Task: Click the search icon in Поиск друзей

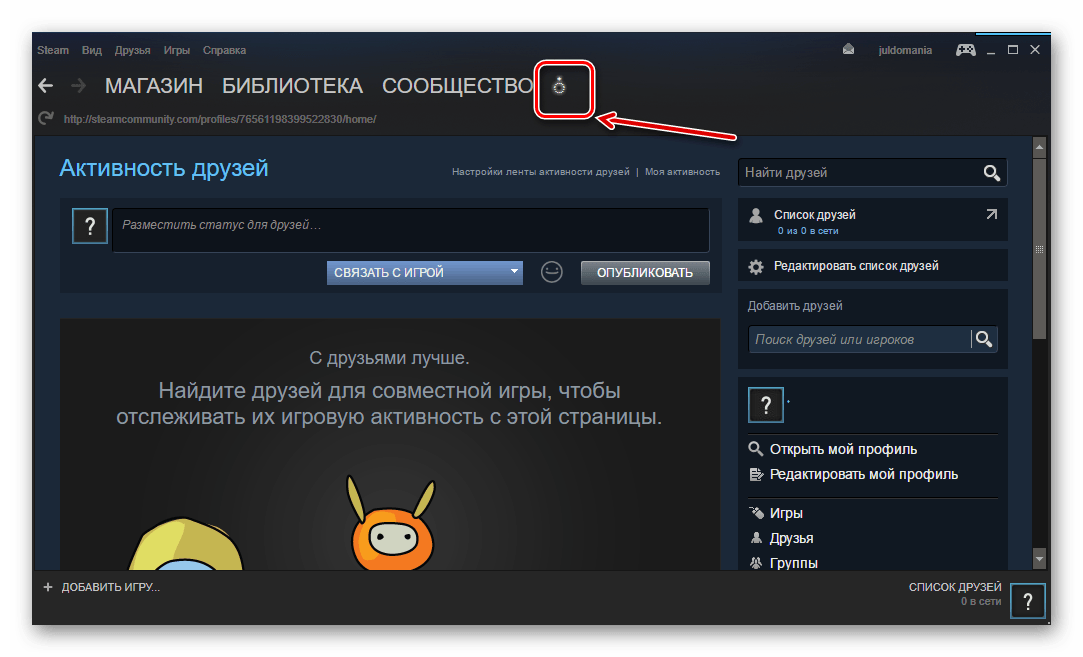Action: coord(984,339)
